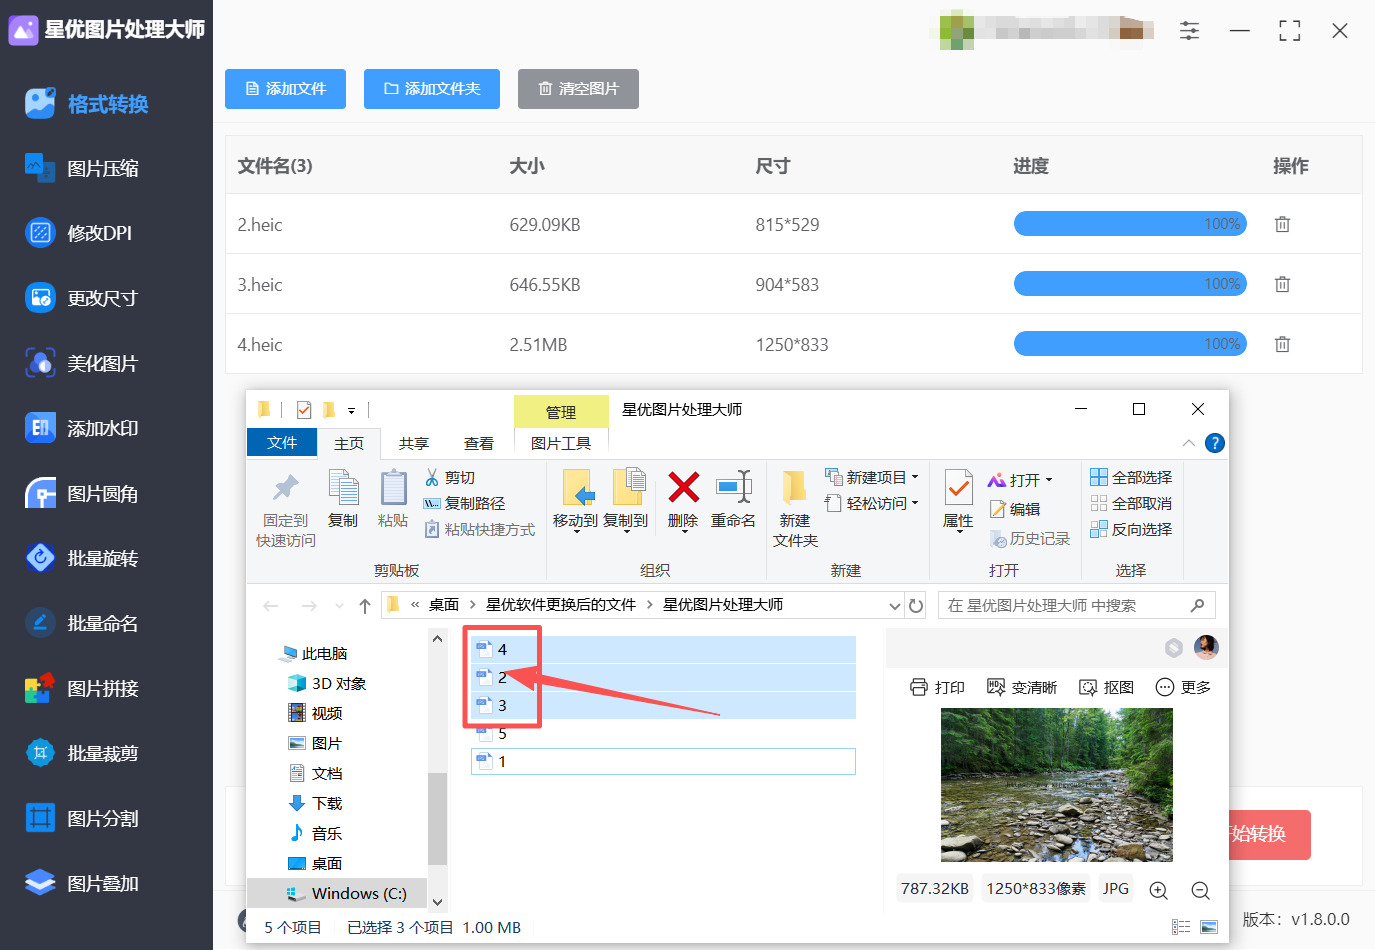Image resolution: width=1375 pixels, height=950 pixels.
Task: Zoom in on the preview image
Action: click(x=1158, y=890)
